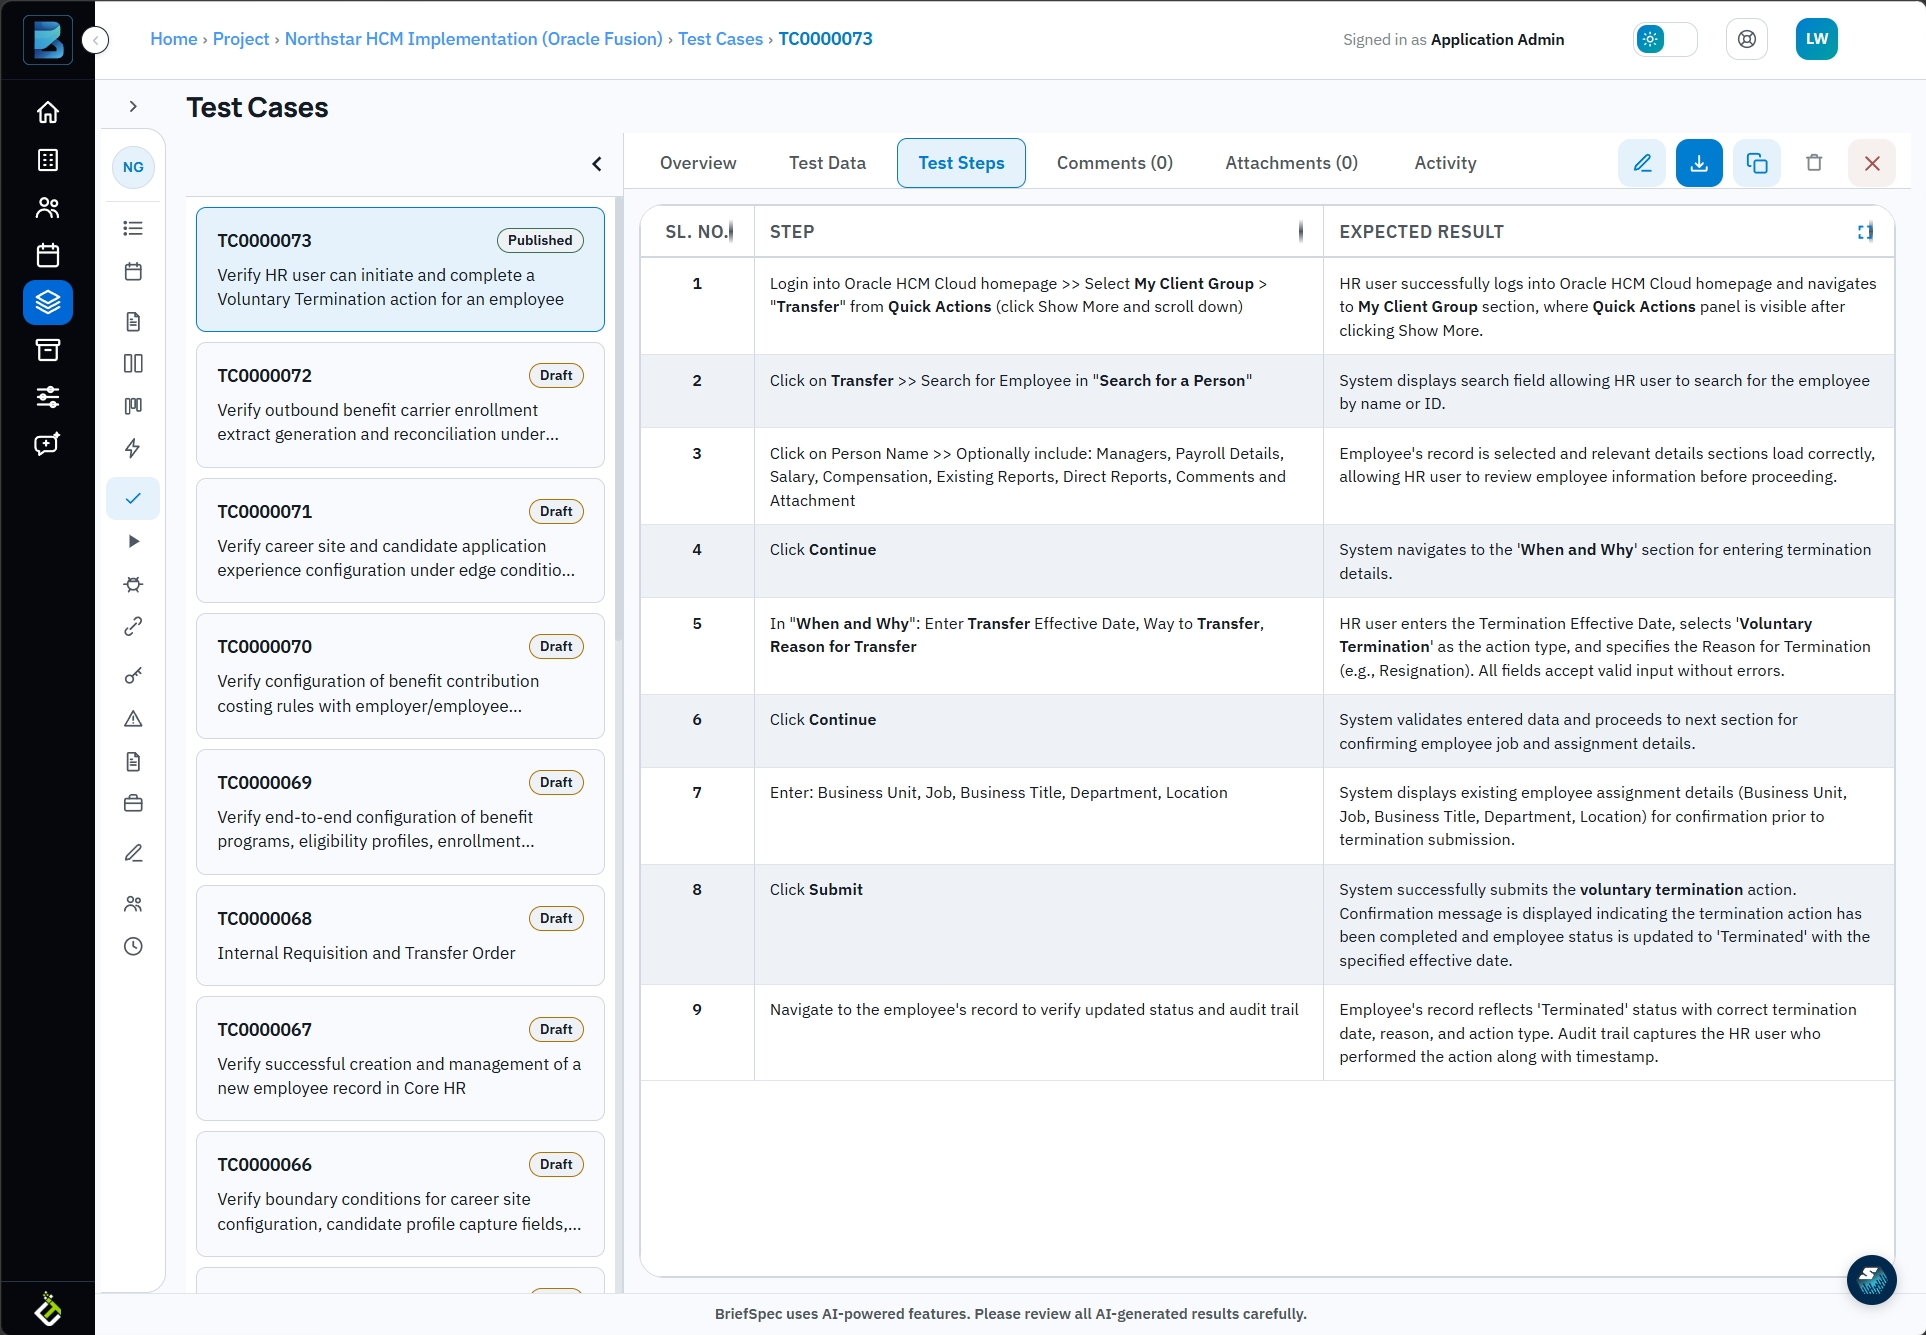Click the STEP column header
The image size is (1926, 1335).
point(1038,232)
